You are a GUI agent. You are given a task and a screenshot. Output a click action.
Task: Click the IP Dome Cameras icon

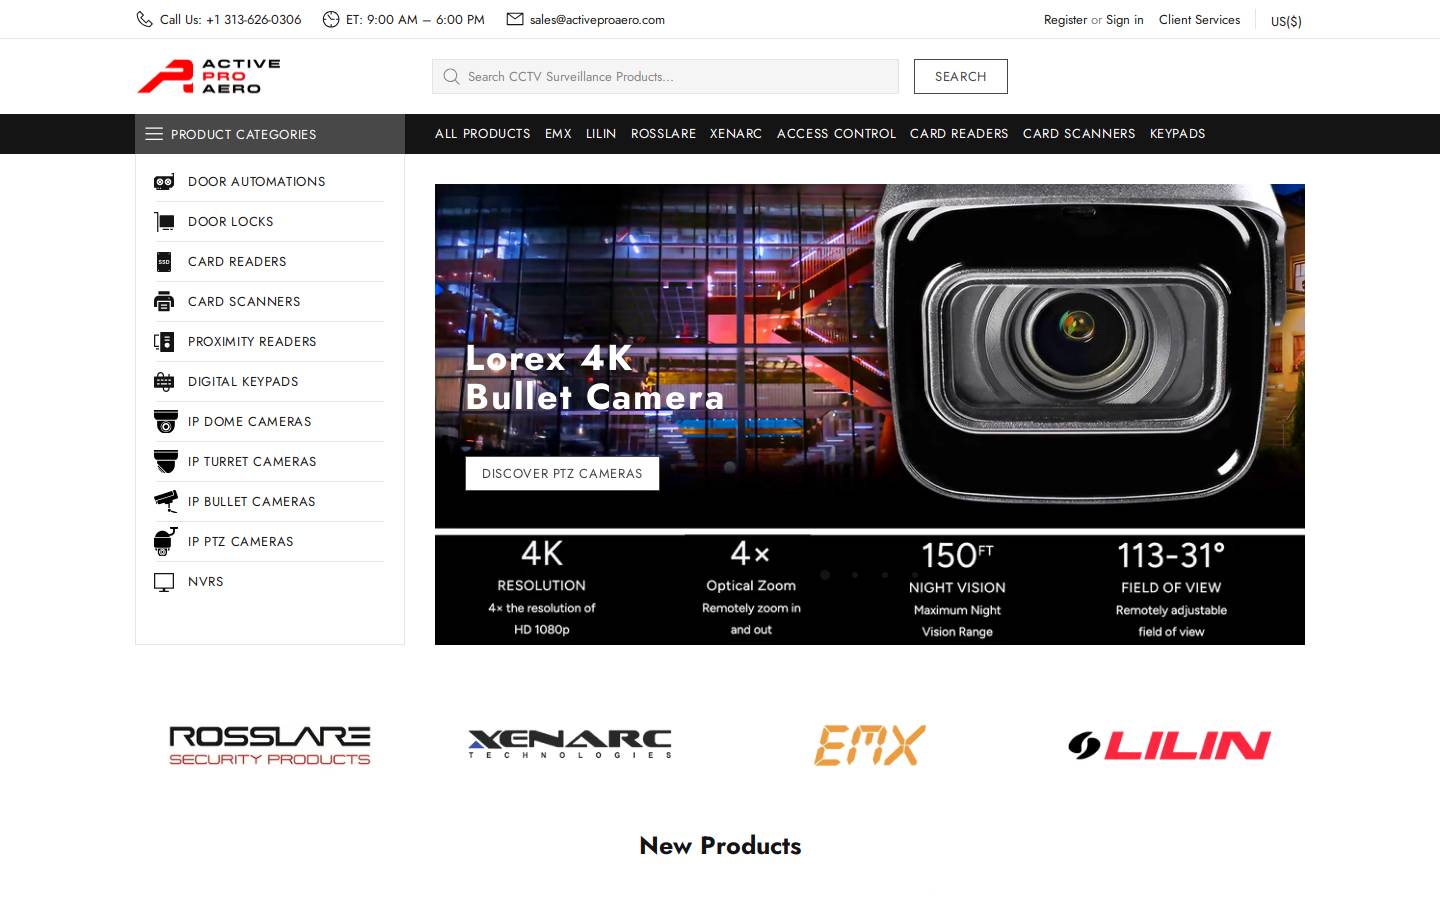pos(166,421)
